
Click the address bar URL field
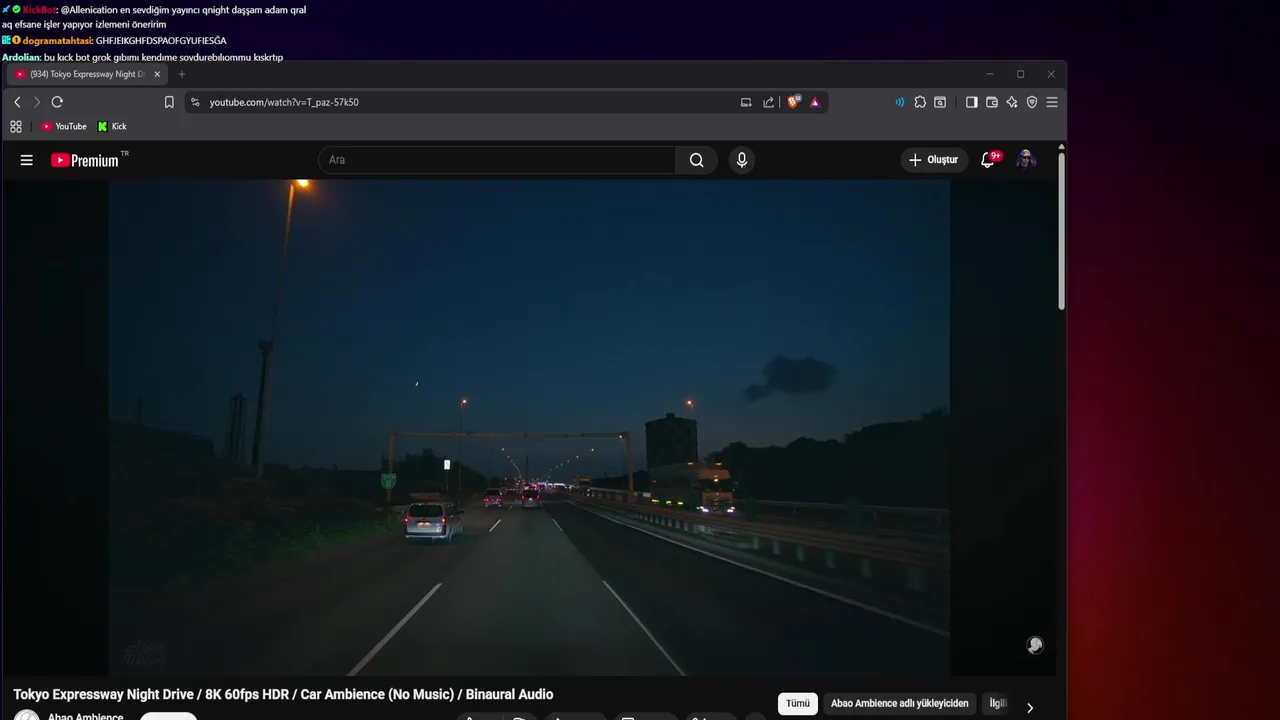point(470,102)
